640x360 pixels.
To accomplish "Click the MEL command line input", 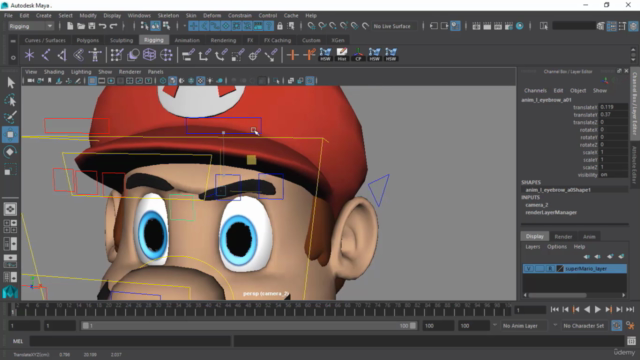I will tap(130, 341).
